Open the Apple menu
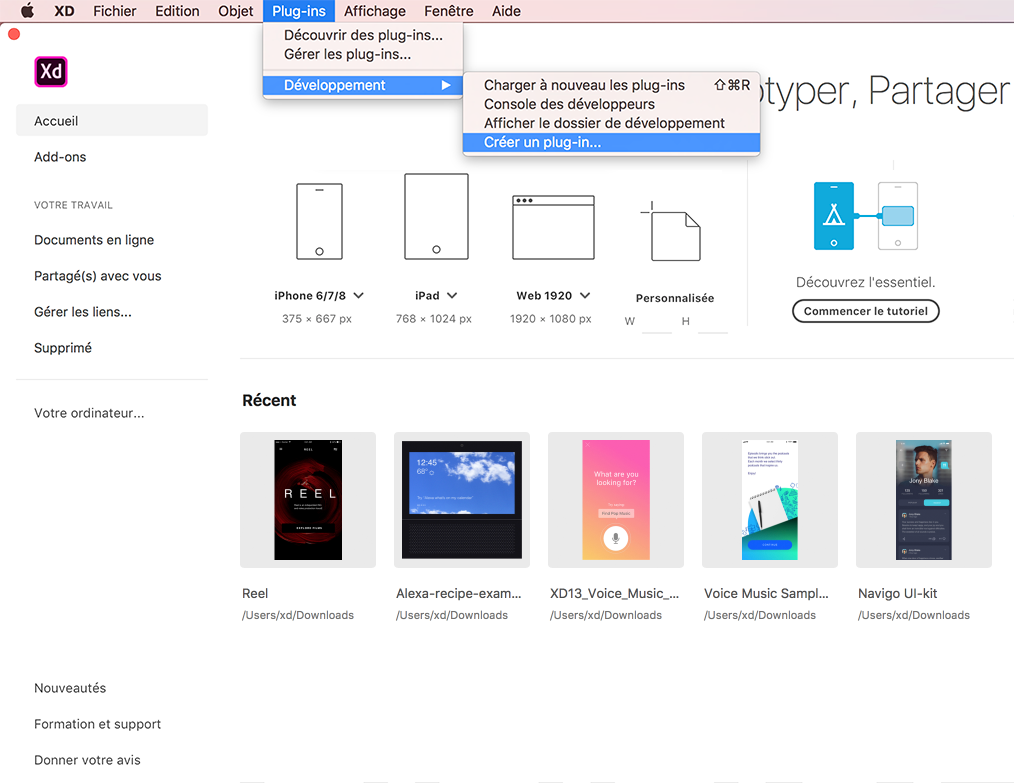Viewport: 1014px width, 783px height. pyautogui.click(x=27, y=11)
